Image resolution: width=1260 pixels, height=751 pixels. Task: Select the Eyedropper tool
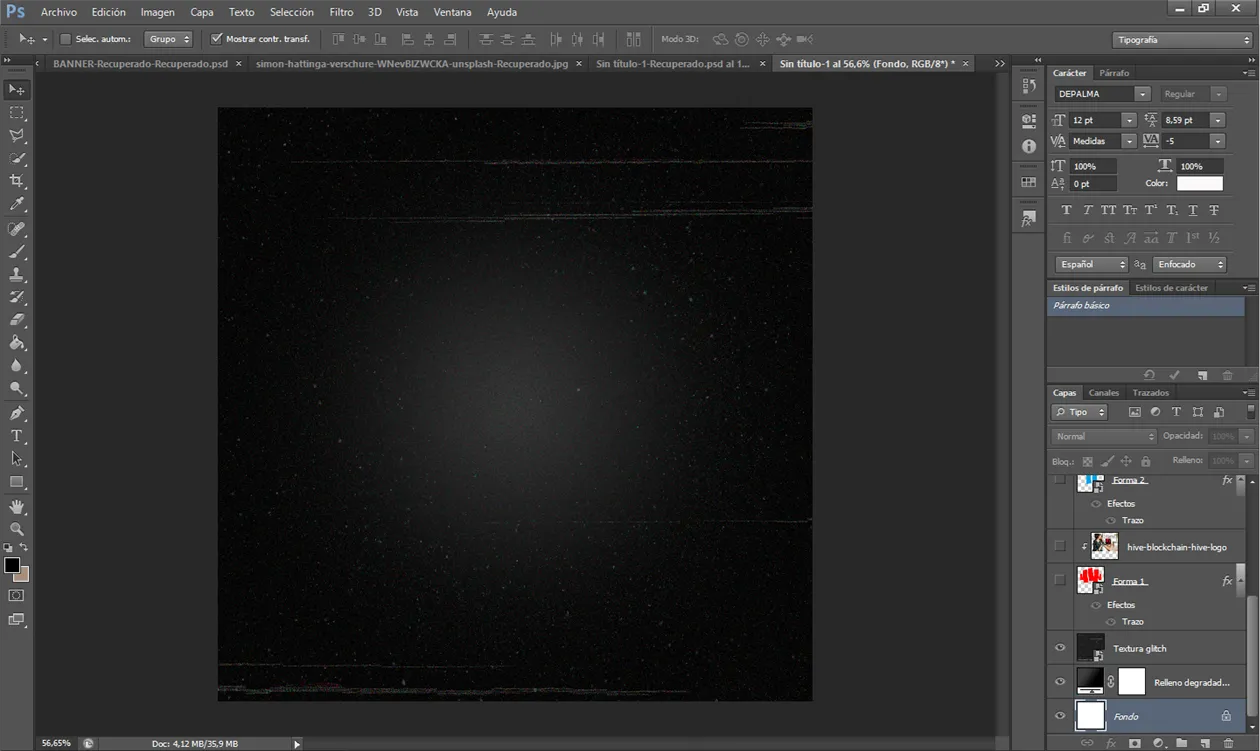17,204
